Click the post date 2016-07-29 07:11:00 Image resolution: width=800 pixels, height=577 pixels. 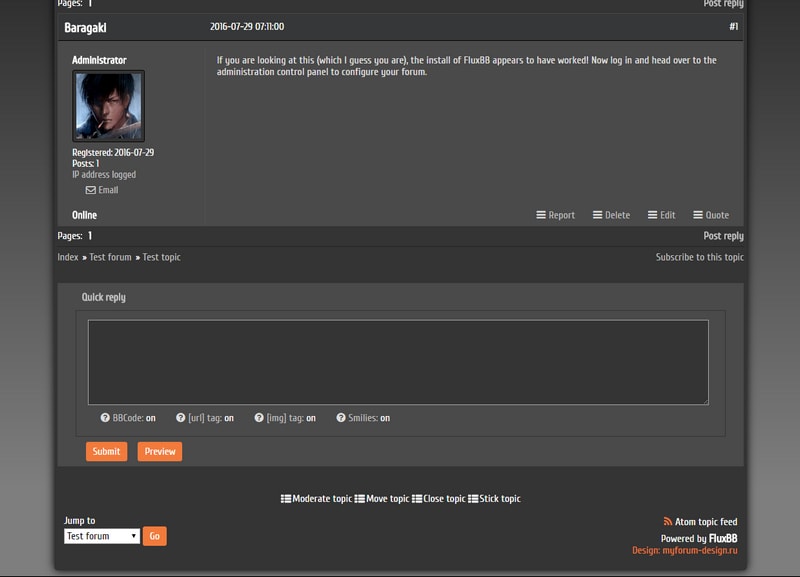tap(247, 27)
